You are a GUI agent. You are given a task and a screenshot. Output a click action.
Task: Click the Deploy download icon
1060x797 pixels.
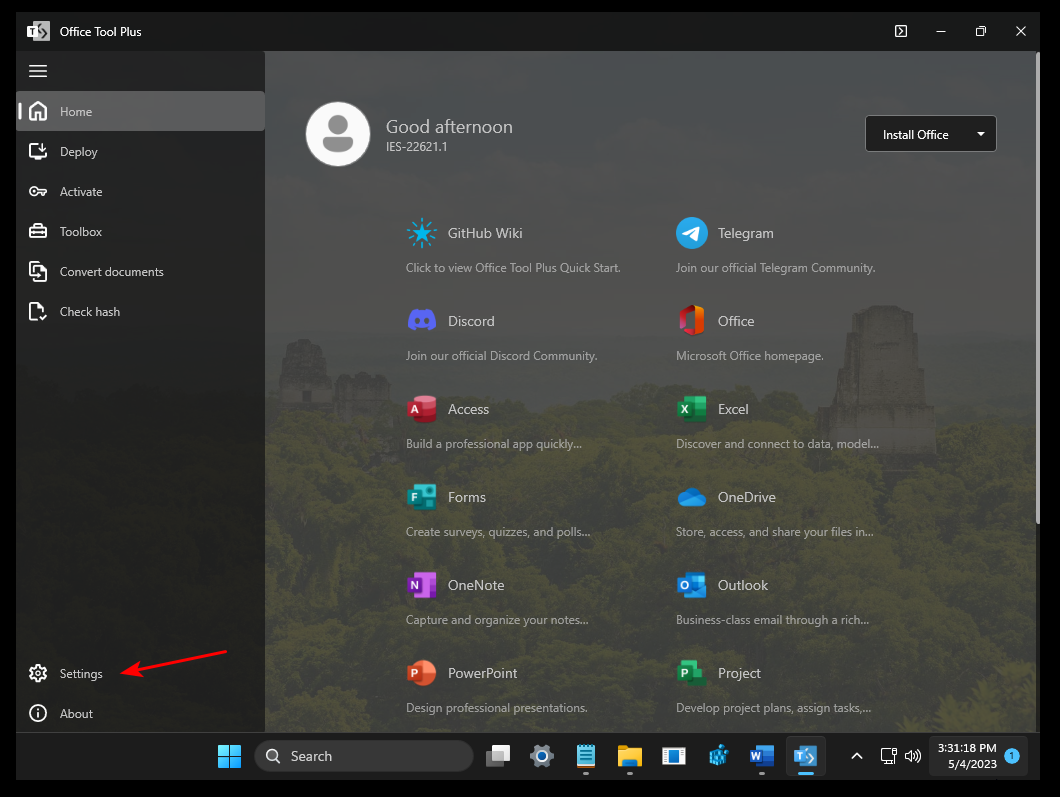pos(38,151)
